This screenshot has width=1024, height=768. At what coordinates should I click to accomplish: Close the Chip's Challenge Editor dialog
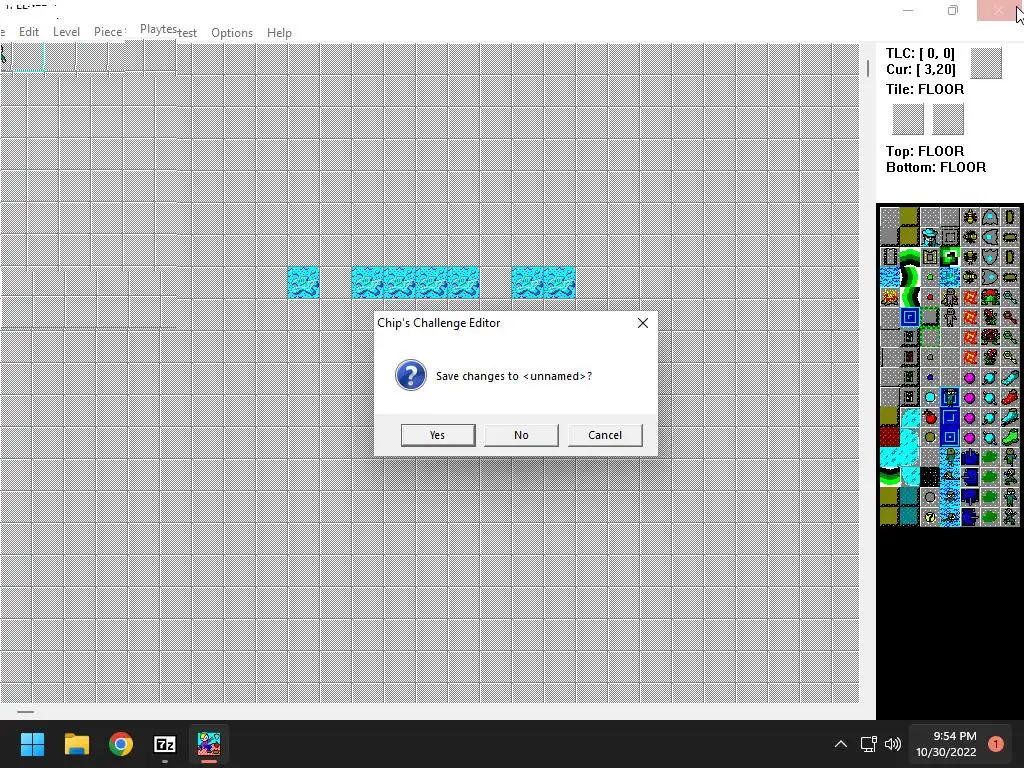coord(643,323)
